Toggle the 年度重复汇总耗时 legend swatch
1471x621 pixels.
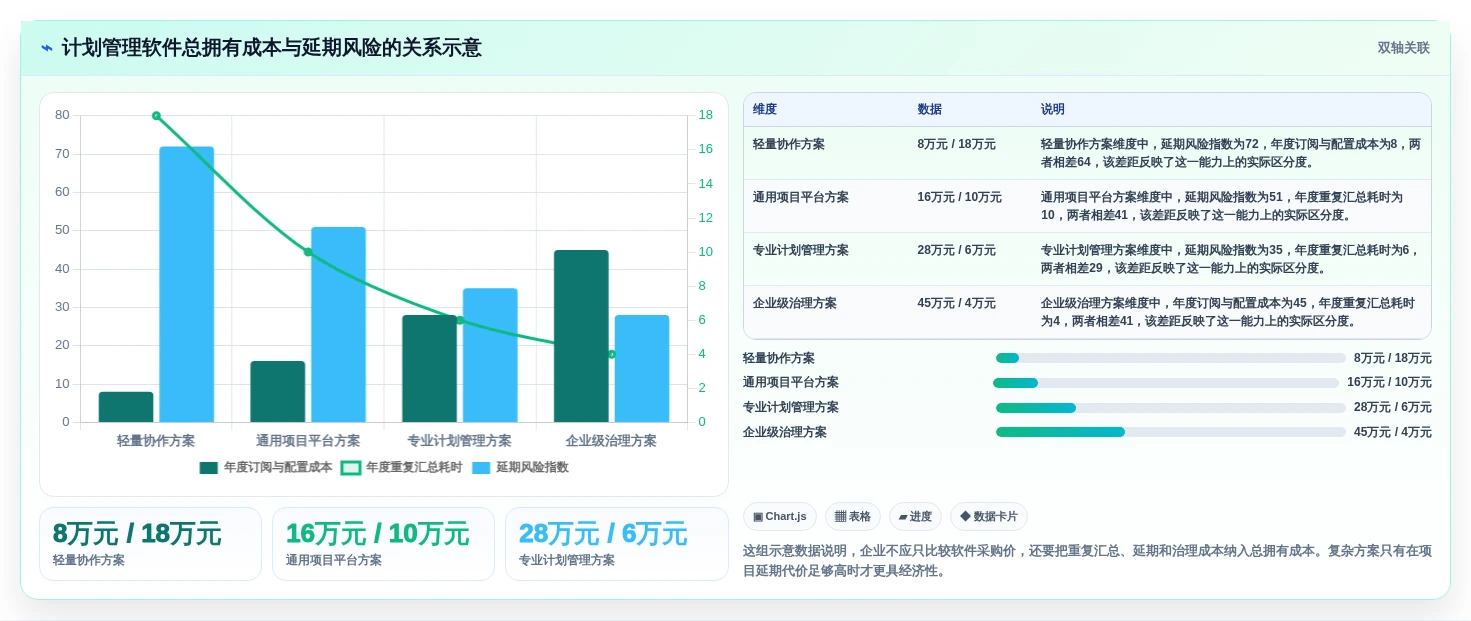(x=350, y=467)
